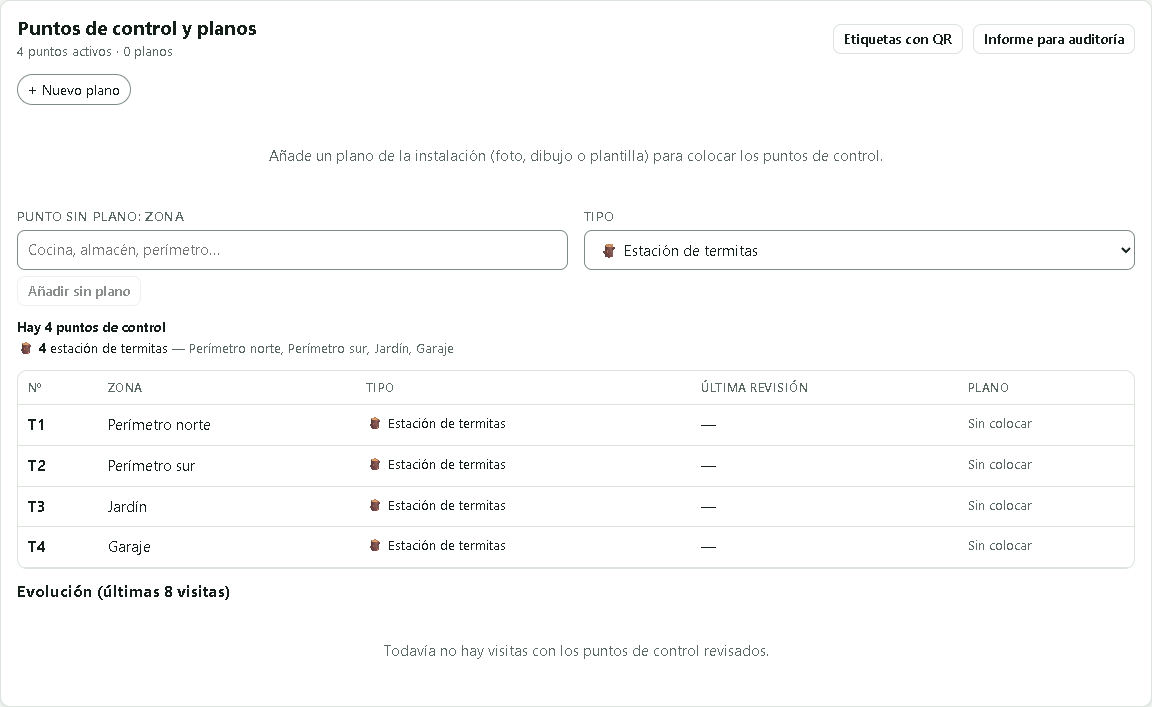Click the termite station icon in row T3

point(375,506)
